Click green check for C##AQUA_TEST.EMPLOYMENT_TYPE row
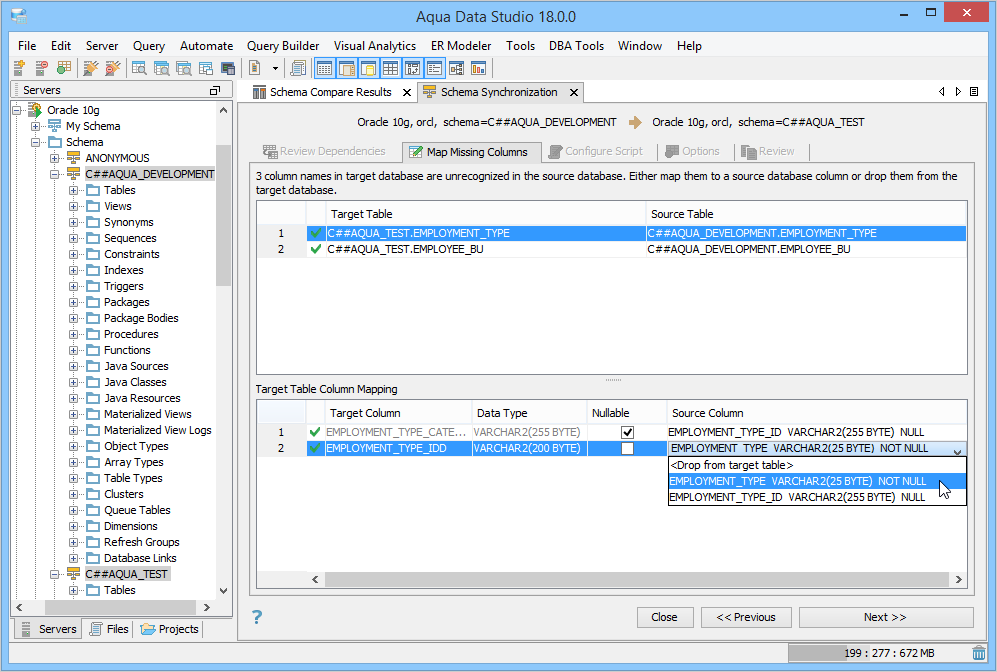The height and width of the screenshot is (672, 997). pos(315,233)
